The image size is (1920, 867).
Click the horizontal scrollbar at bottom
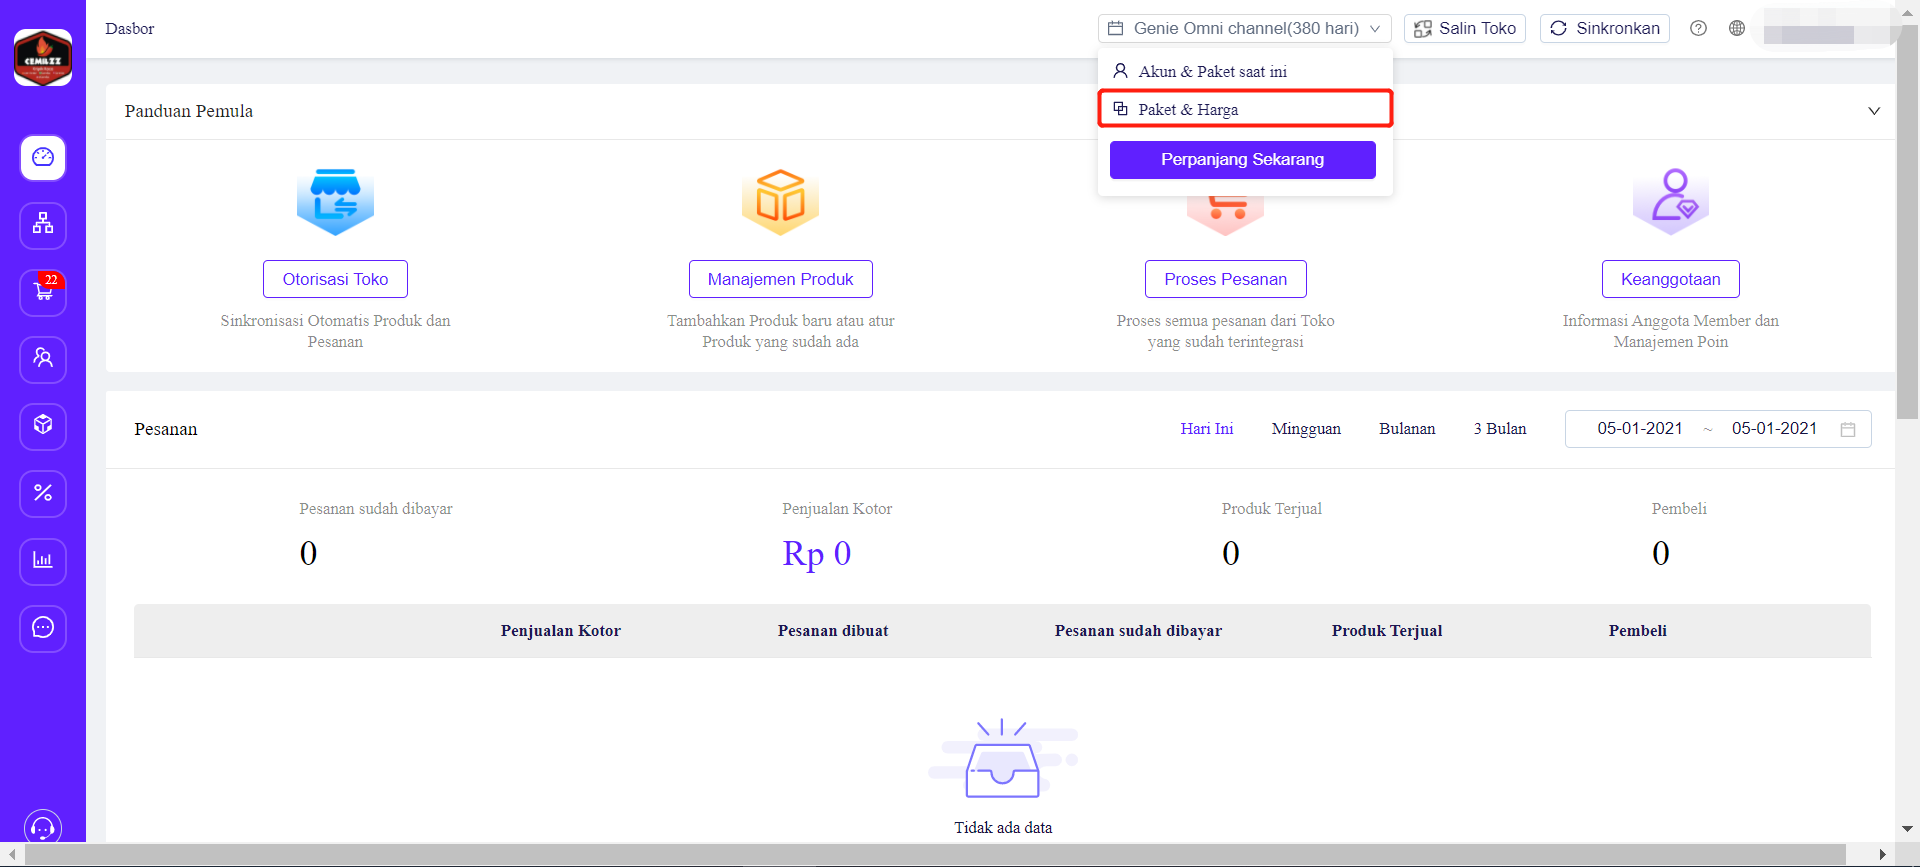point(935,854)
